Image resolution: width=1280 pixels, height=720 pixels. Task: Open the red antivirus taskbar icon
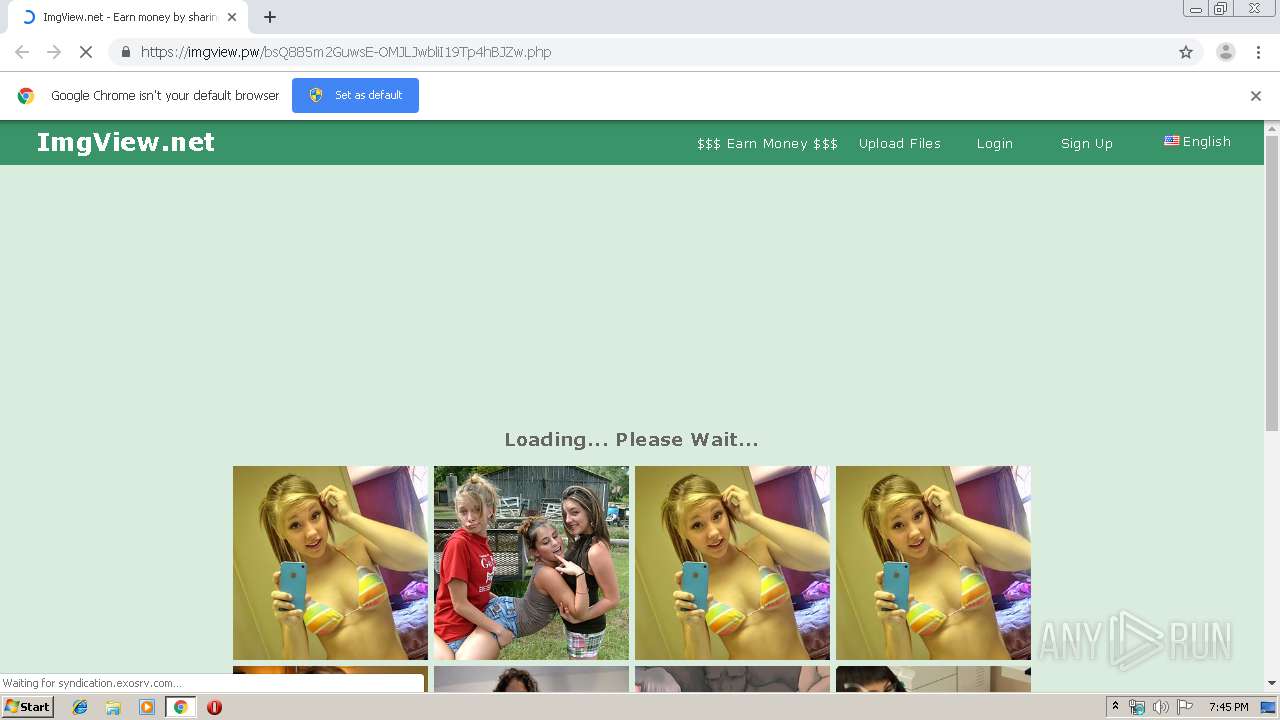point(214,707)
